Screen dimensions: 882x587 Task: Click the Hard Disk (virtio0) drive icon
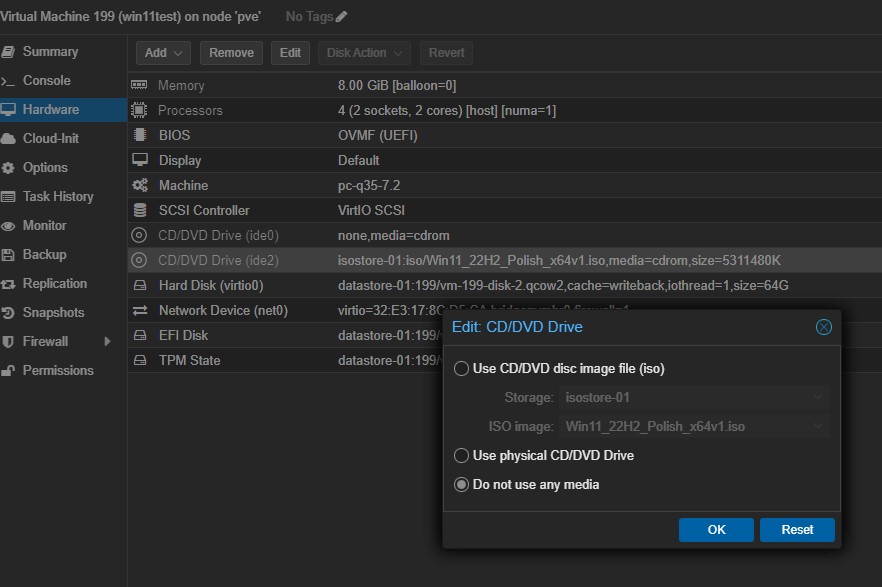[x=140, y=286]
